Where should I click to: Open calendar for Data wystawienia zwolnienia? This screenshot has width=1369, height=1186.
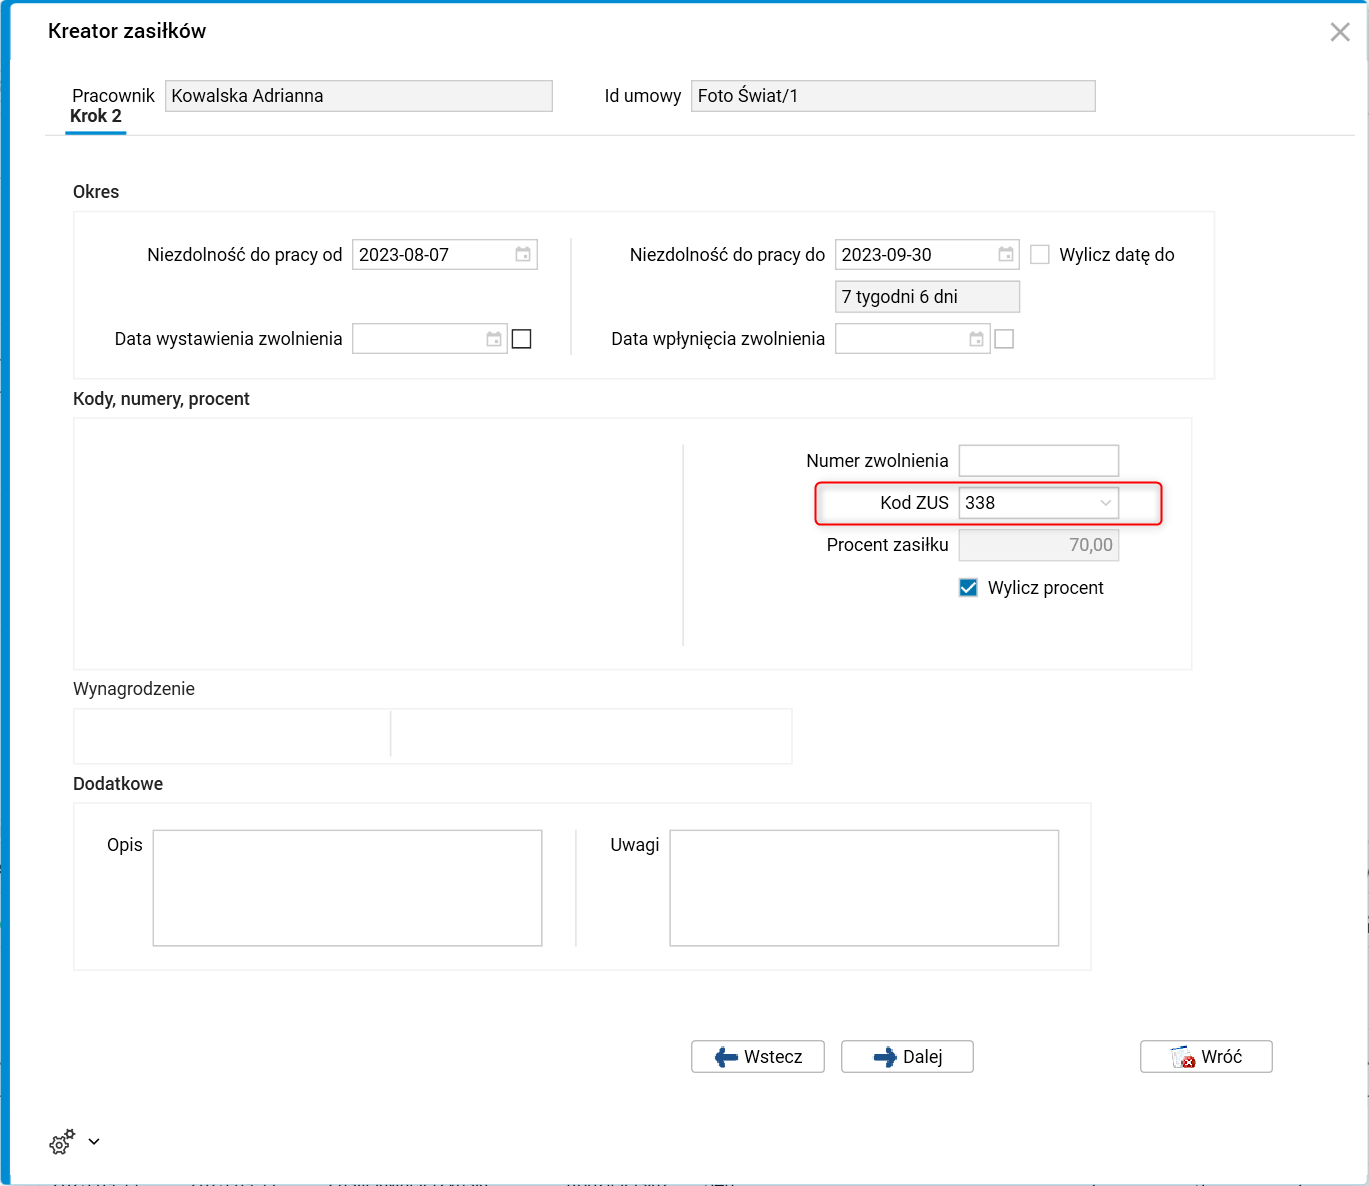click(x=494, y=339)
